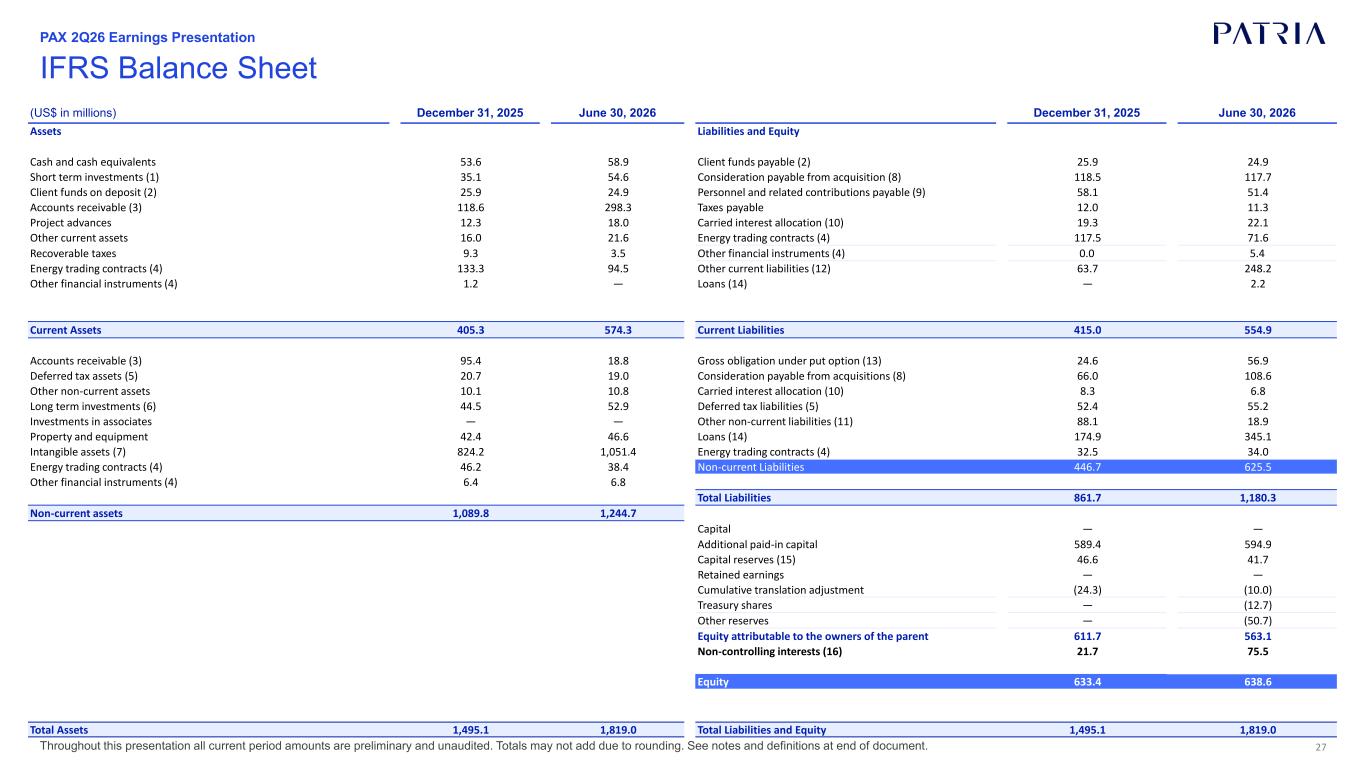
Task: Click the PATRIA logo
Action: [1269, 33]
